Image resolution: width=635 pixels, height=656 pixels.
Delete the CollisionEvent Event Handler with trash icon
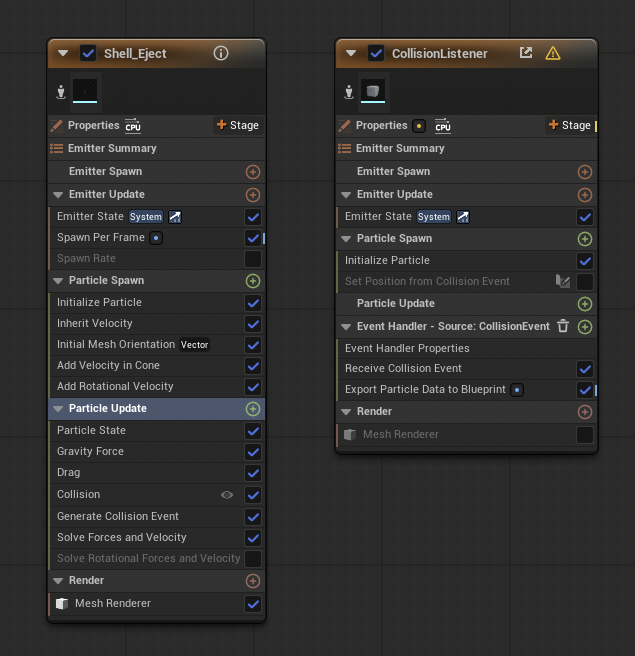[x=563, y=326]
